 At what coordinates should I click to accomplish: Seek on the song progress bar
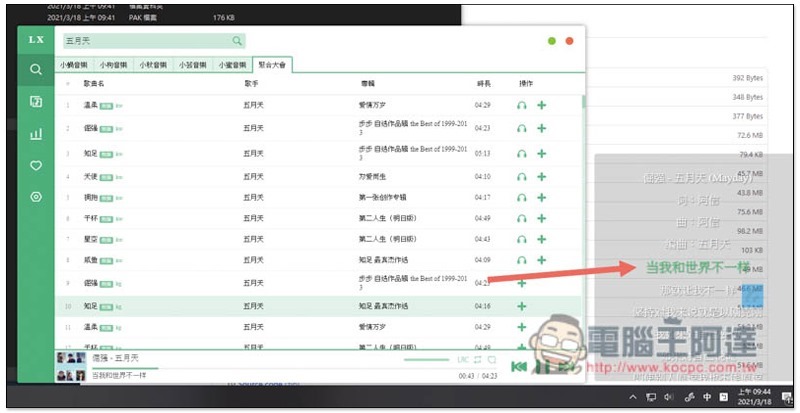294,368
